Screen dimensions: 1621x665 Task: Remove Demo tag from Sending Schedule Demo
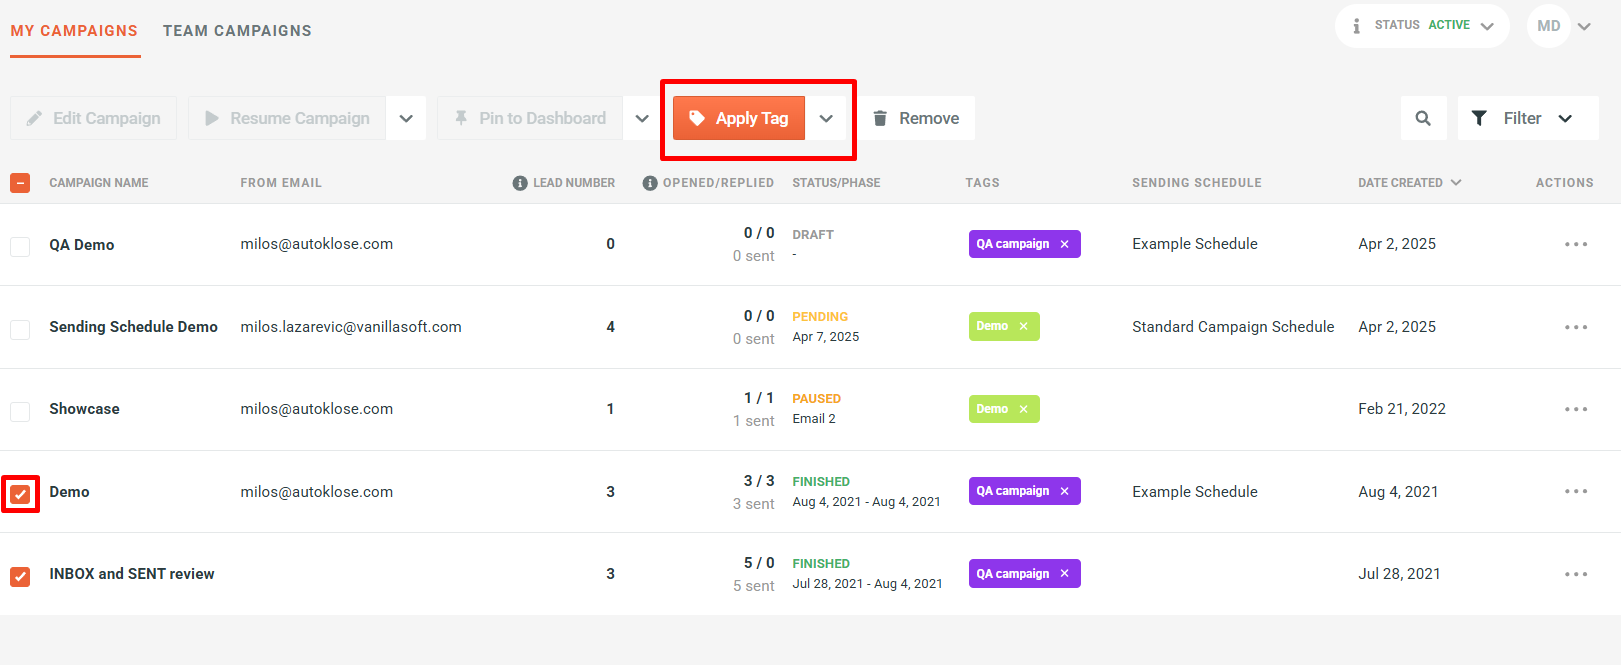(x=1023, y=326)
